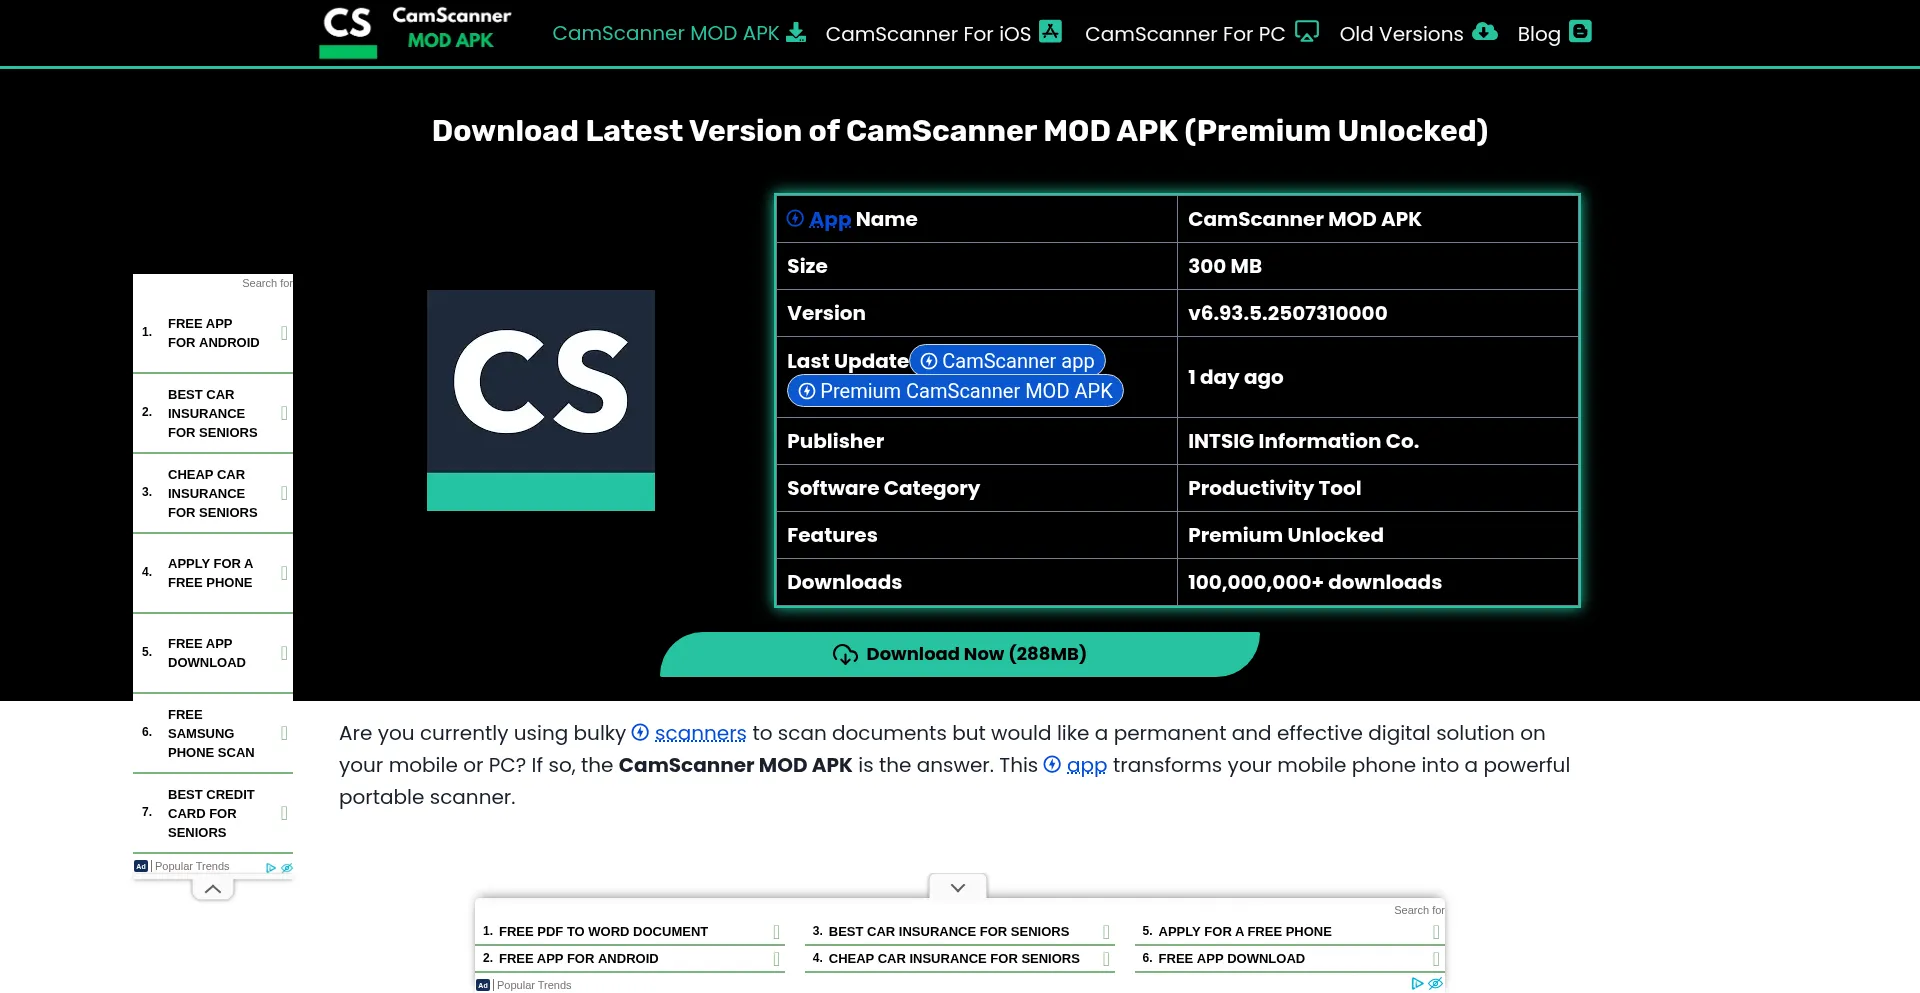This screenshot has height=993, width=1920.
Task: Click the eye icon in the sidebar ad footer
Action: pos(287,868)
